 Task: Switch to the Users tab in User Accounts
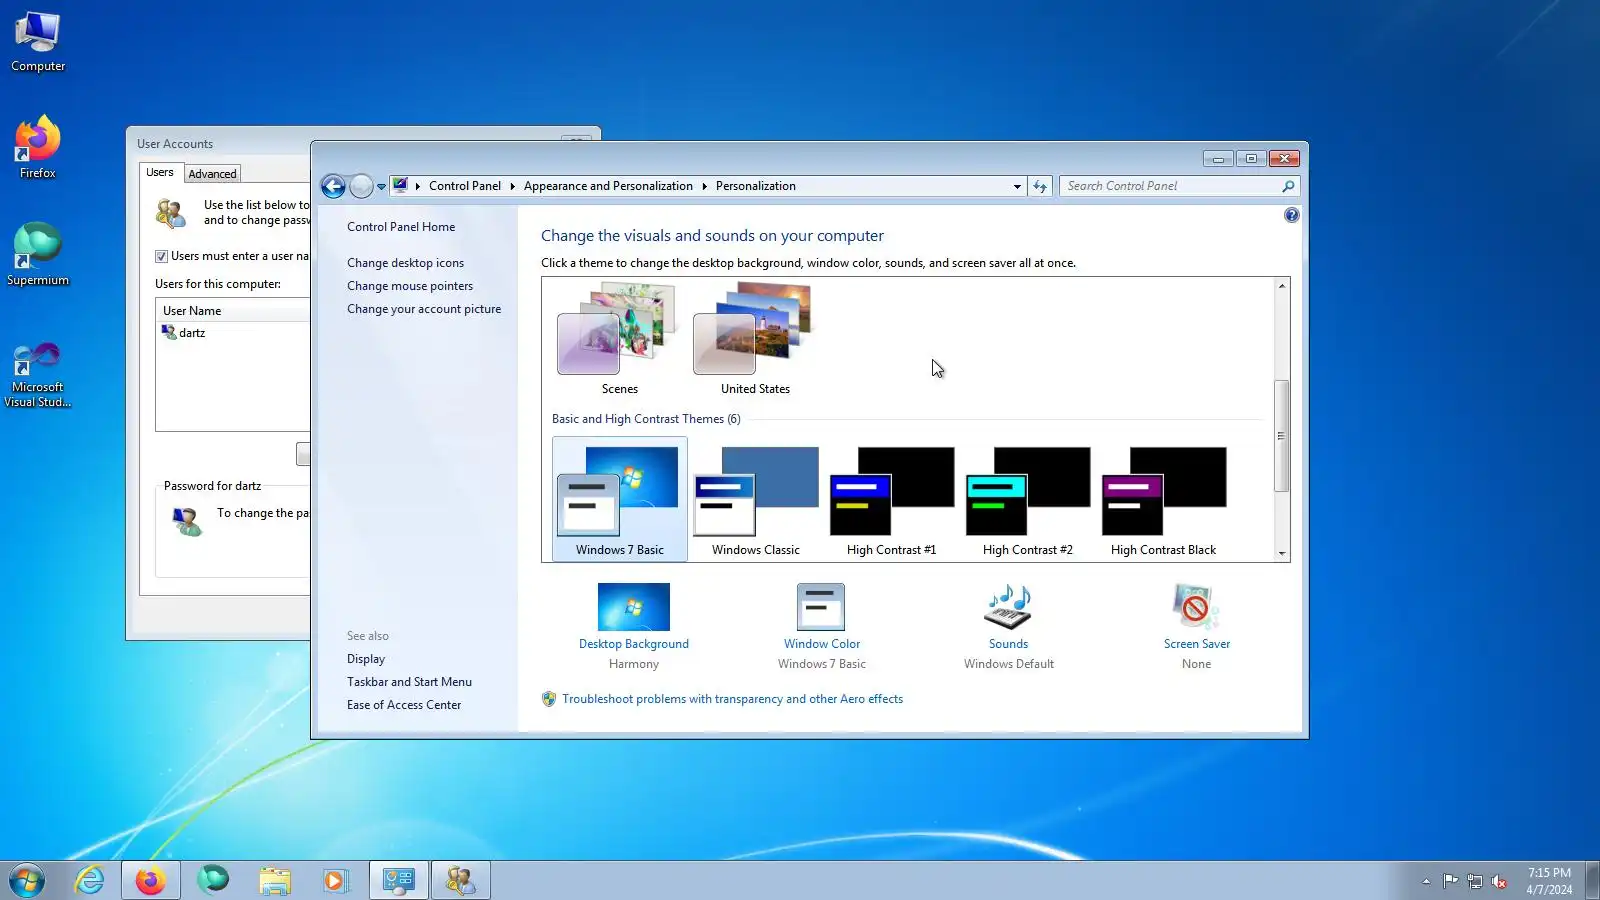tap(160, 173)
